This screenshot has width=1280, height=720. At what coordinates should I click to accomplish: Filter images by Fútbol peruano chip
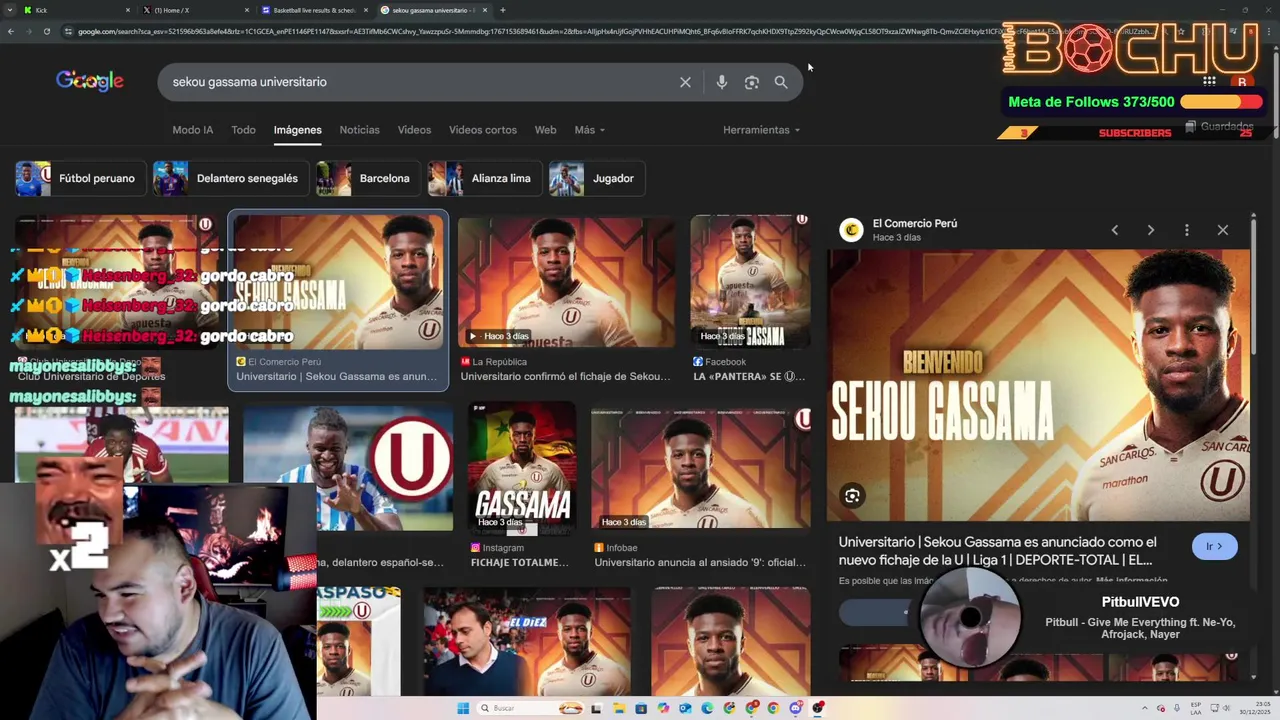(80, 178)
